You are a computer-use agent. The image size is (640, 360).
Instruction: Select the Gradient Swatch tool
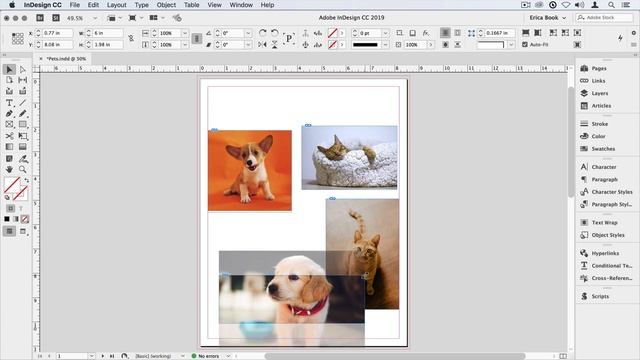pyautogui.click(x=9, y=147)
